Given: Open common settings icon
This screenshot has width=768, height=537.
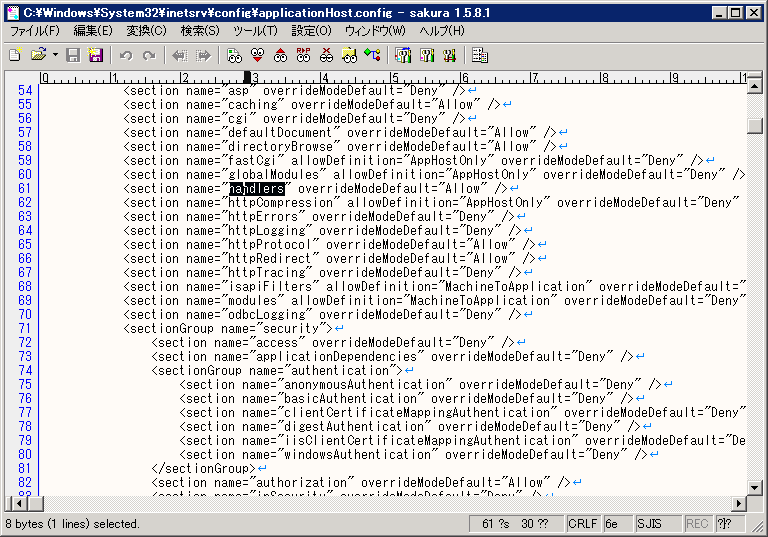Looking at the screenshot, I should coord(450,55).
